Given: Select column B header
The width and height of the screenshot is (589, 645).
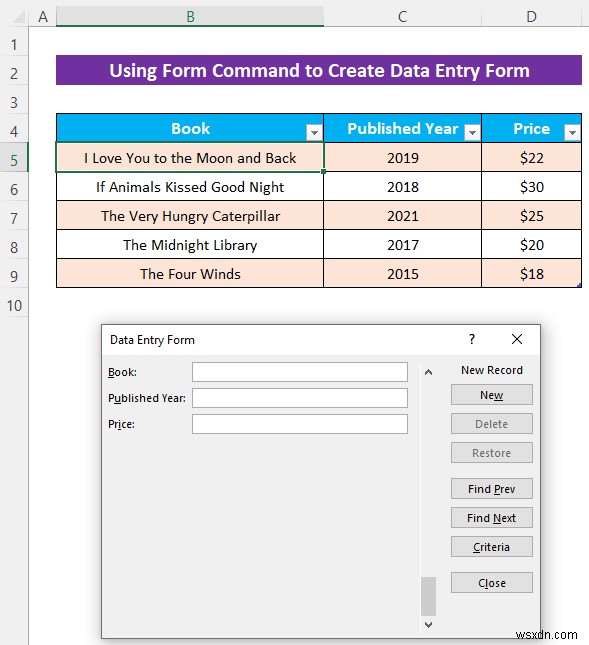Looking at the screenshot, I should (190, 16).
